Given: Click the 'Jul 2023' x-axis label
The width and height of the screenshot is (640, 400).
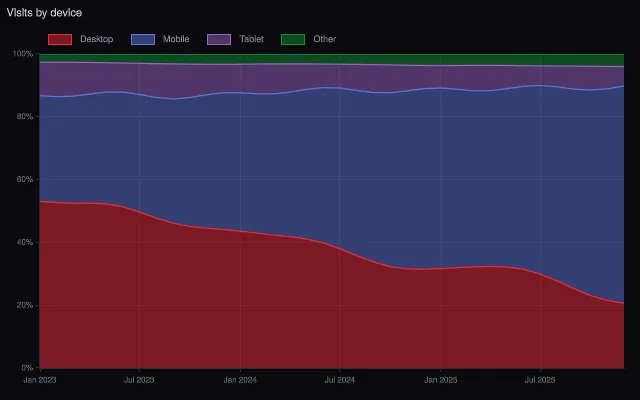Looking at the screenshot, I should 139,380.
